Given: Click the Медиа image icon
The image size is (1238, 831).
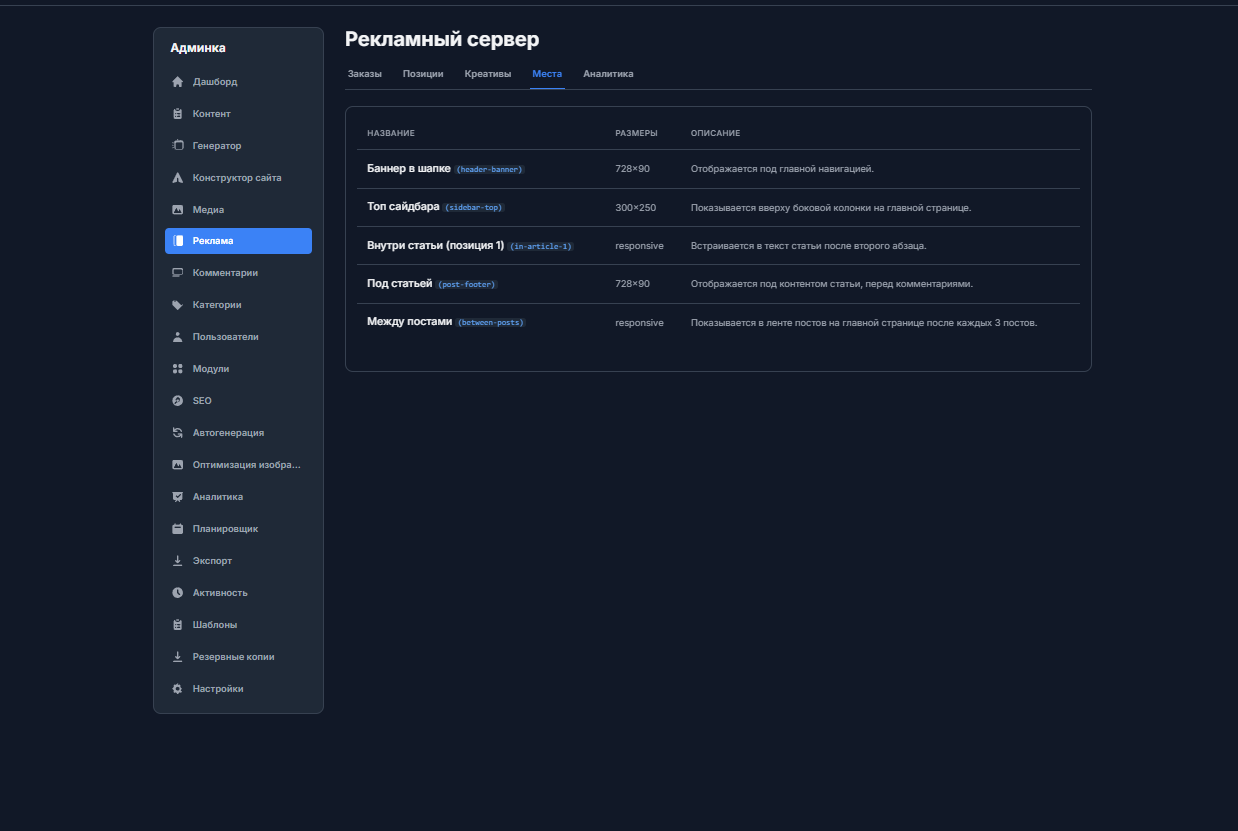Looking at the screenshot, I should point(178,210).
